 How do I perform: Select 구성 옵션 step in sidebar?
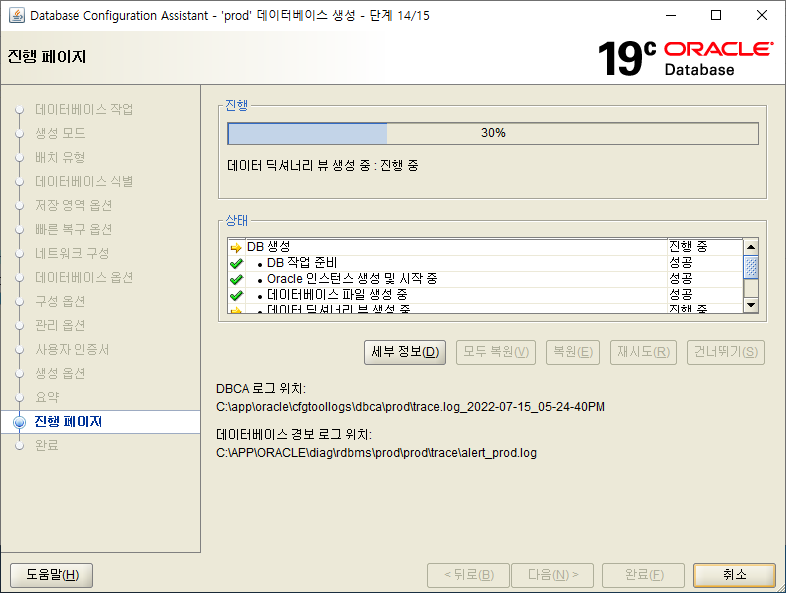pos(60,302)
